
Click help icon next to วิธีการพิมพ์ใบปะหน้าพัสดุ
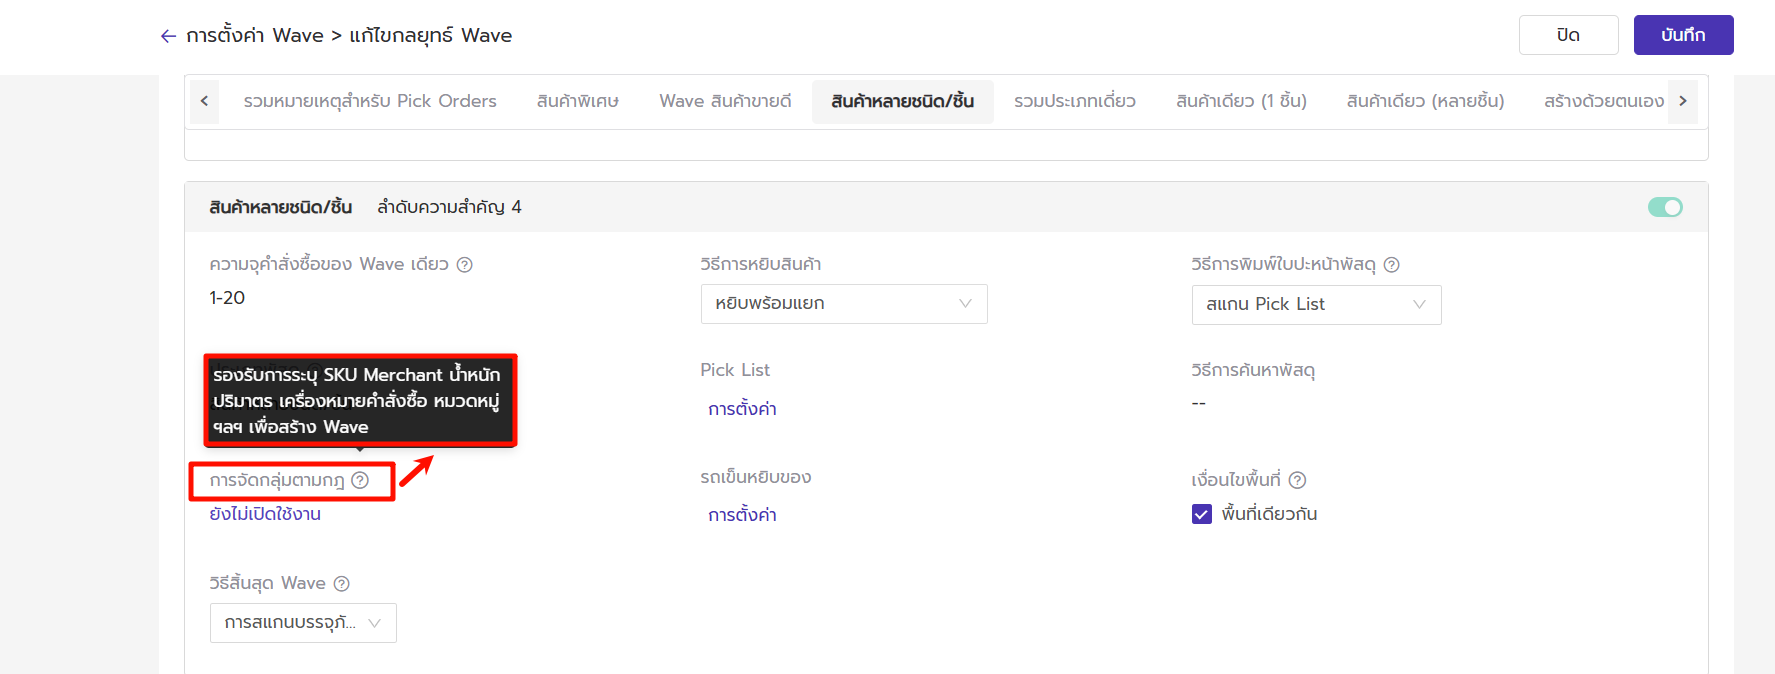pos(1391,265)
